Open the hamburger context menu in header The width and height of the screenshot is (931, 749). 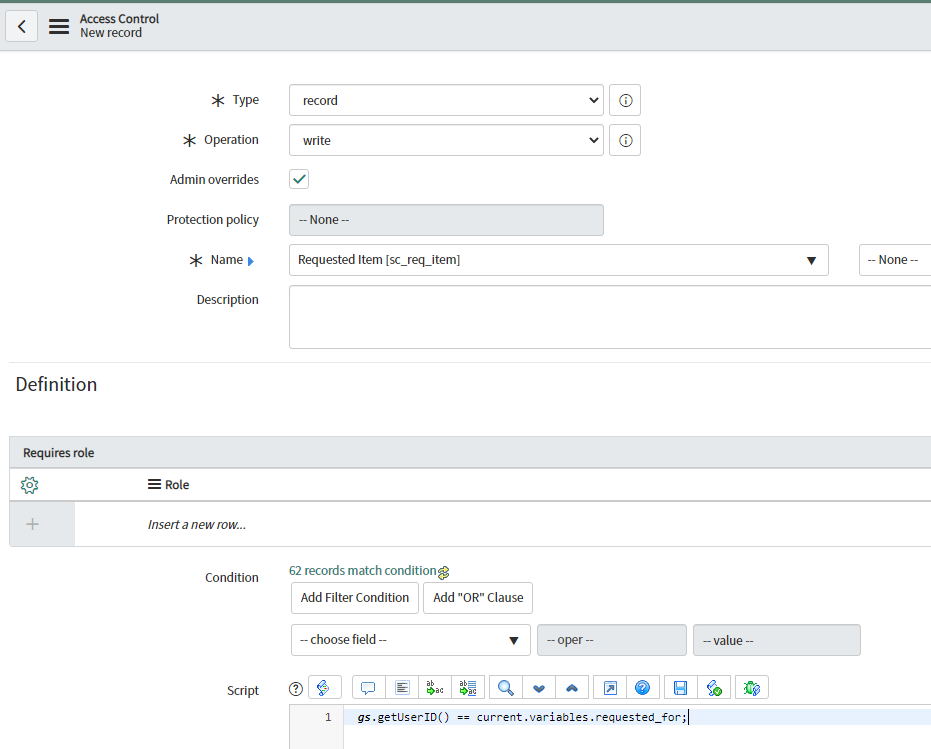[x=59, y=26]
